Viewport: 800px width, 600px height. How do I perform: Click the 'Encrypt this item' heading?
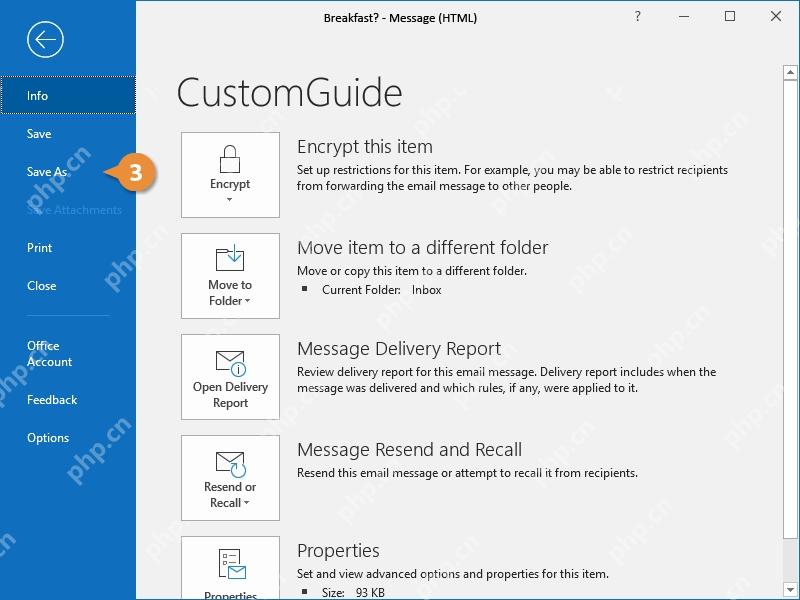point(365,147)
